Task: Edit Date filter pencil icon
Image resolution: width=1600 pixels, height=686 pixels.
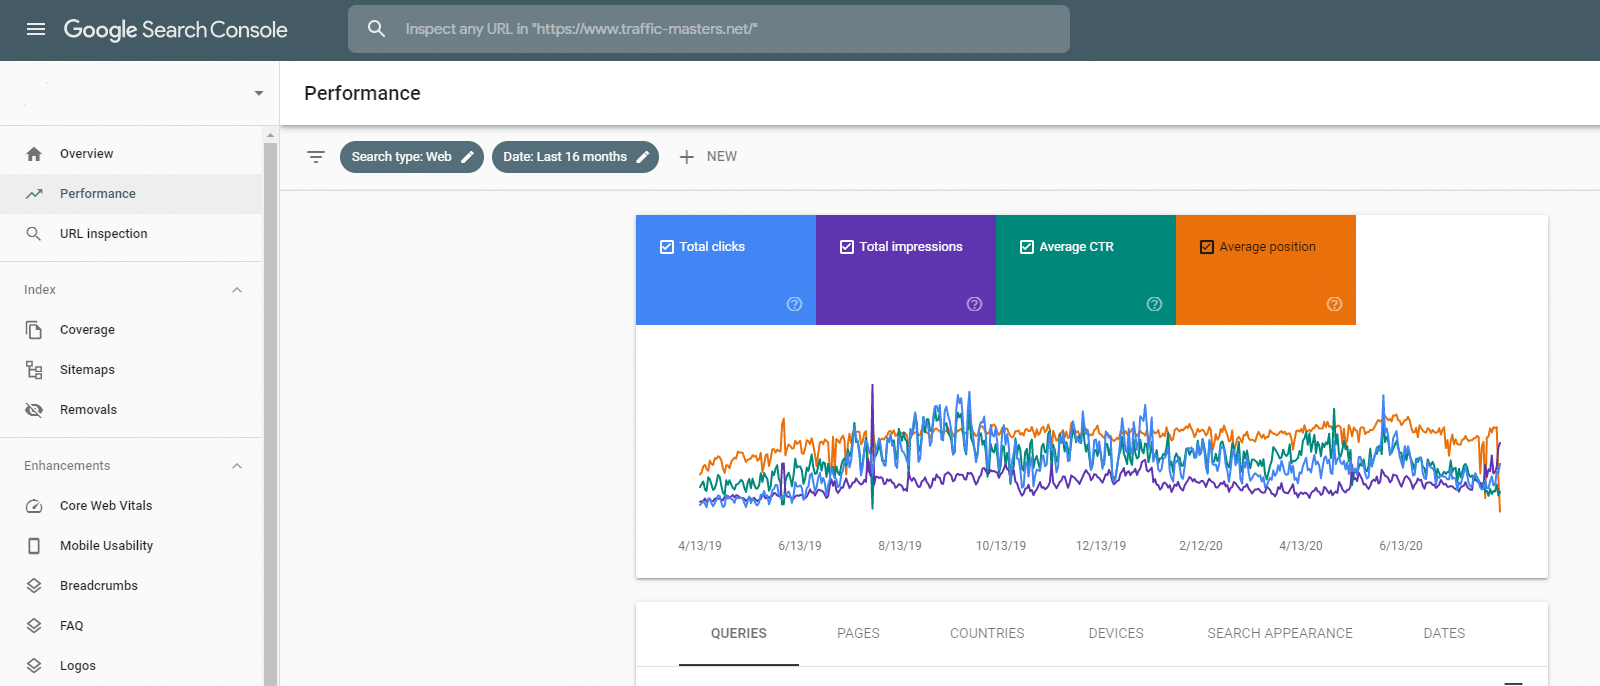Action: (x=643, y=157)
